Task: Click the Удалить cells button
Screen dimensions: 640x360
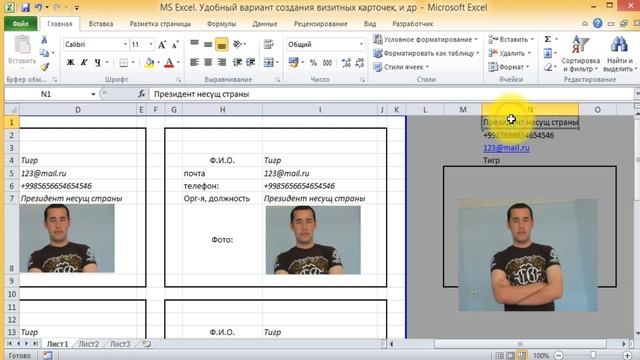Action: coord(509,53)
